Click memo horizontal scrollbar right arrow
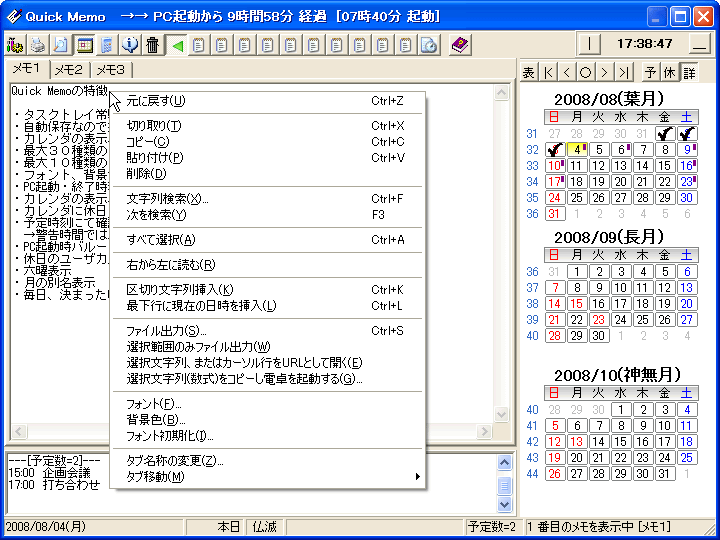The image size is (720, 540). (x=484, y=431)
